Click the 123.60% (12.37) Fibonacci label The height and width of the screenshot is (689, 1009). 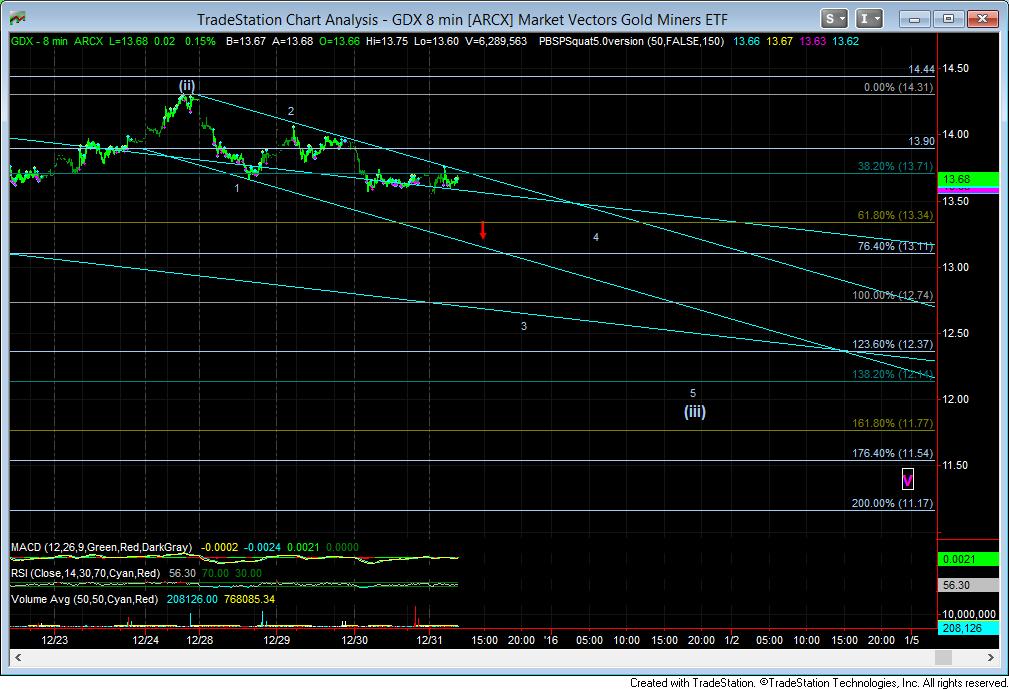click(x=893, y=344)
